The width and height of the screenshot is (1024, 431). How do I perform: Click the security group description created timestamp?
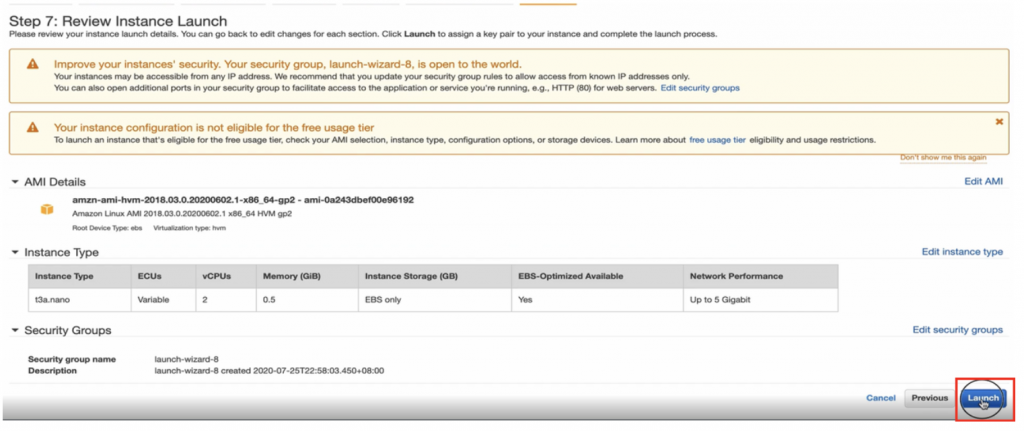tap(269, 370)
